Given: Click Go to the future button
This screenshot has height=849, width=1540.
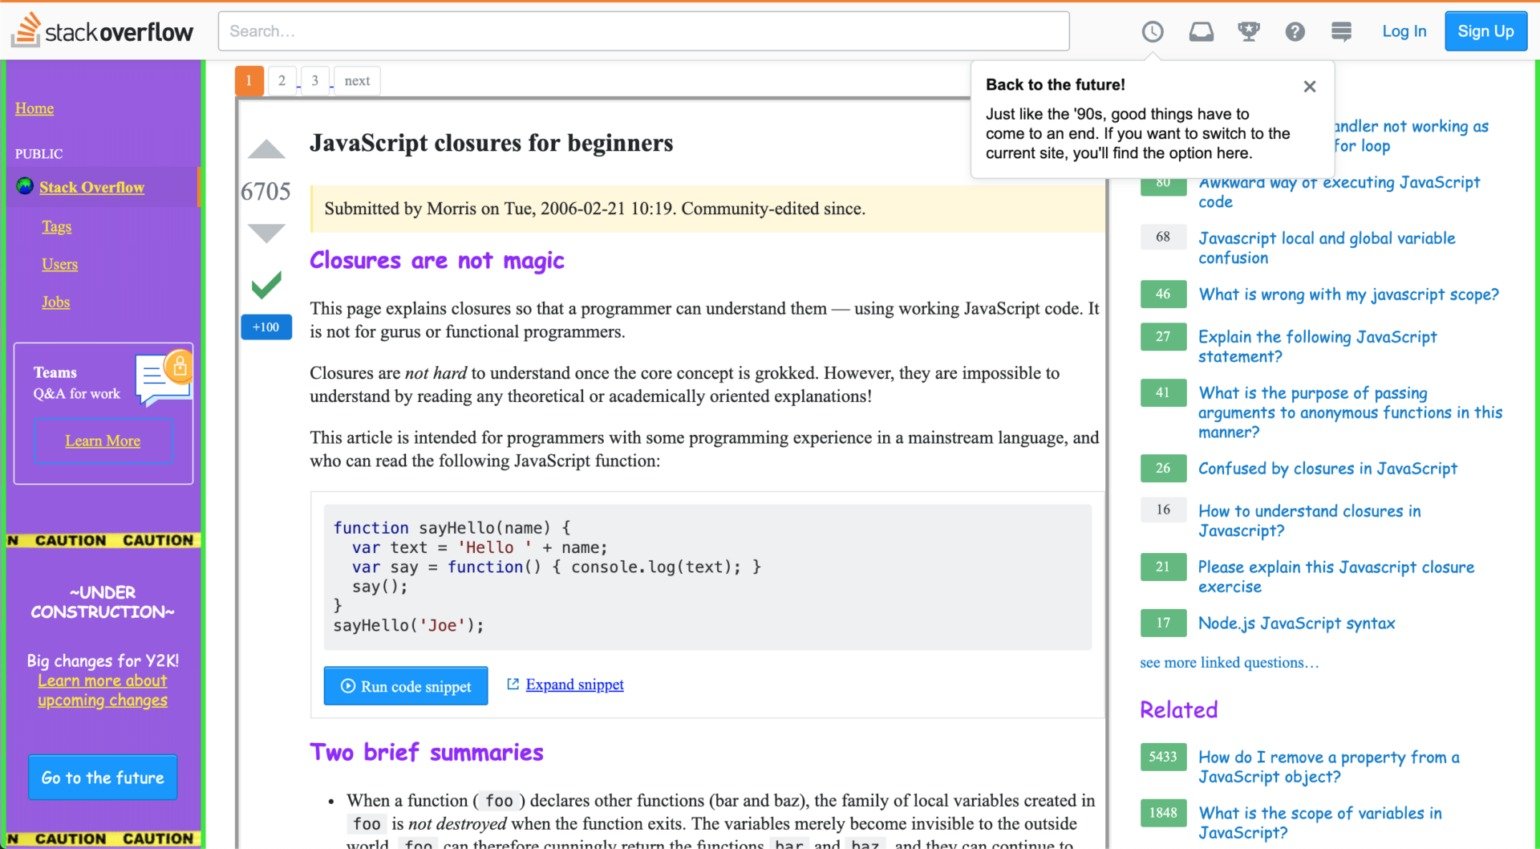Looking at the screenshot, I should coord(103,777).
